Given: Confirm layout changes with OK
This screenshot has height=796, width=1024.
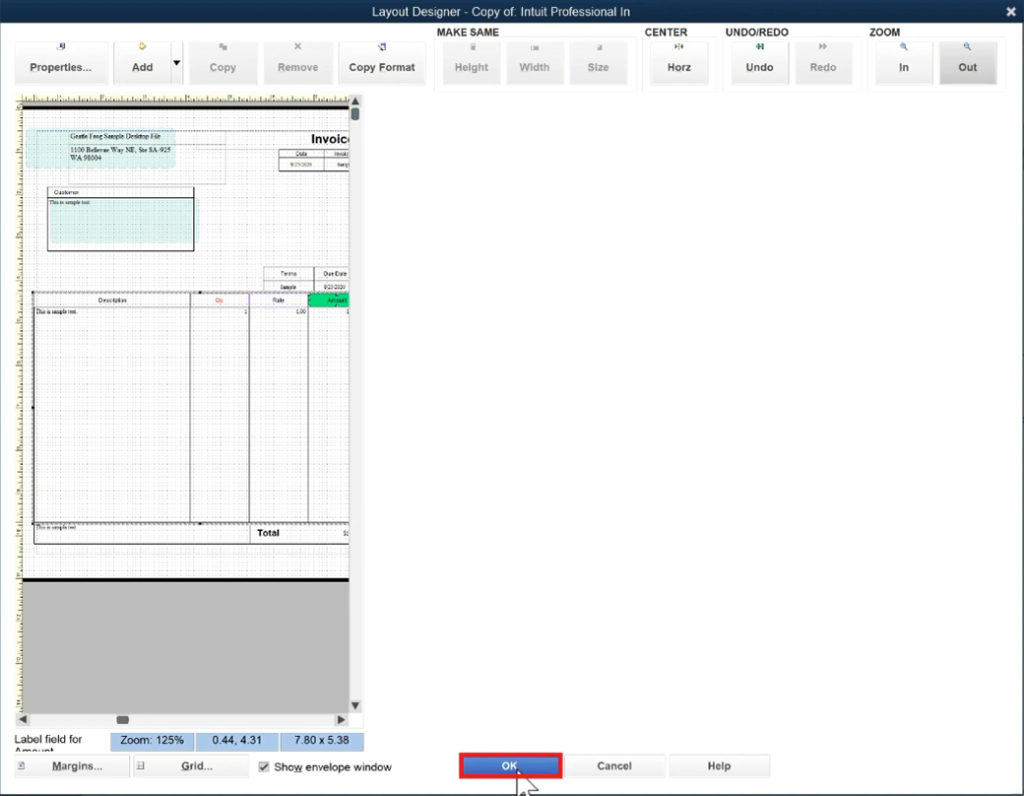Looking at the screenshot, I should [509, 765].
